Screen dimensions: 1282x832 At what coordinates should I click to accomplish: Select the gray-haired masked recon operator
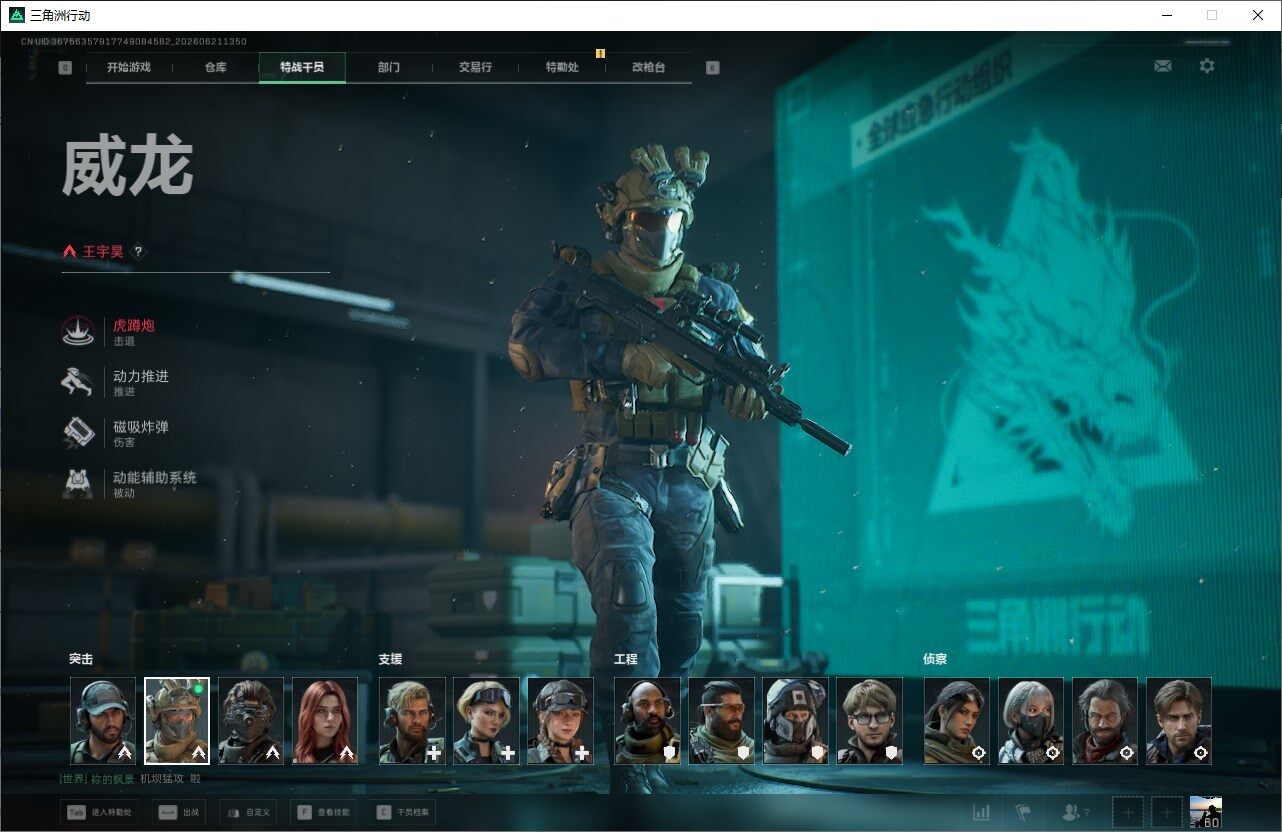click(x=1031, y=721)
